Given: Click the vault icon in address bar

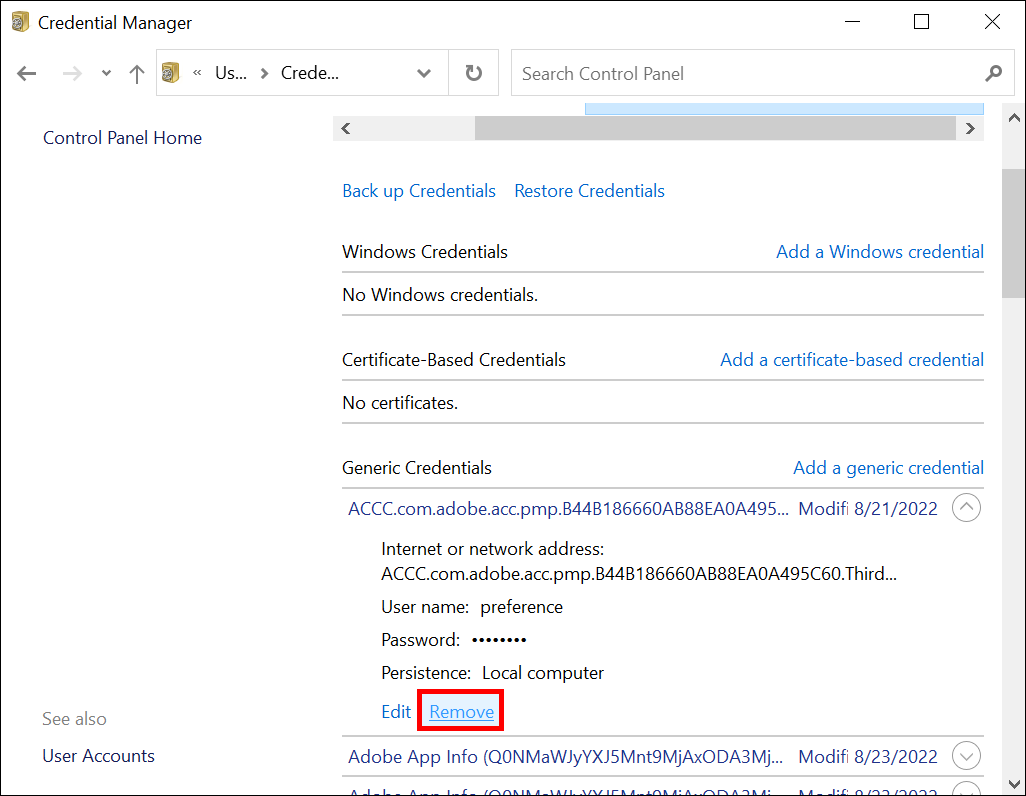Looking at the screenshot, I should 171,73.
